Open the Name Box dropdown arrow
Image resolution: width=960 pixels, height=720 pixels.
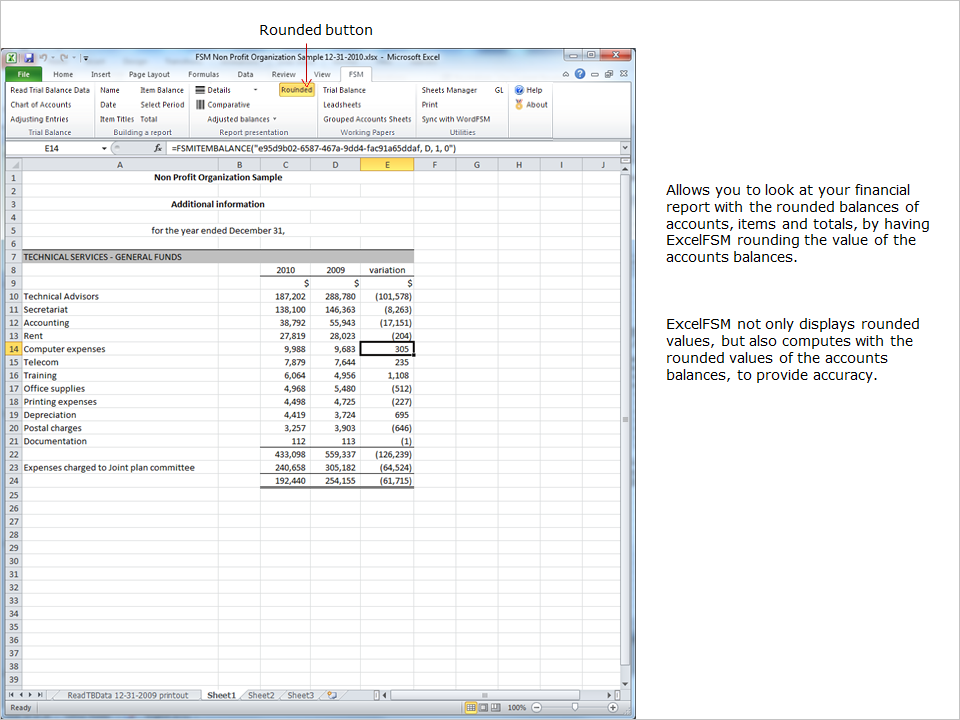click(104, 148)
